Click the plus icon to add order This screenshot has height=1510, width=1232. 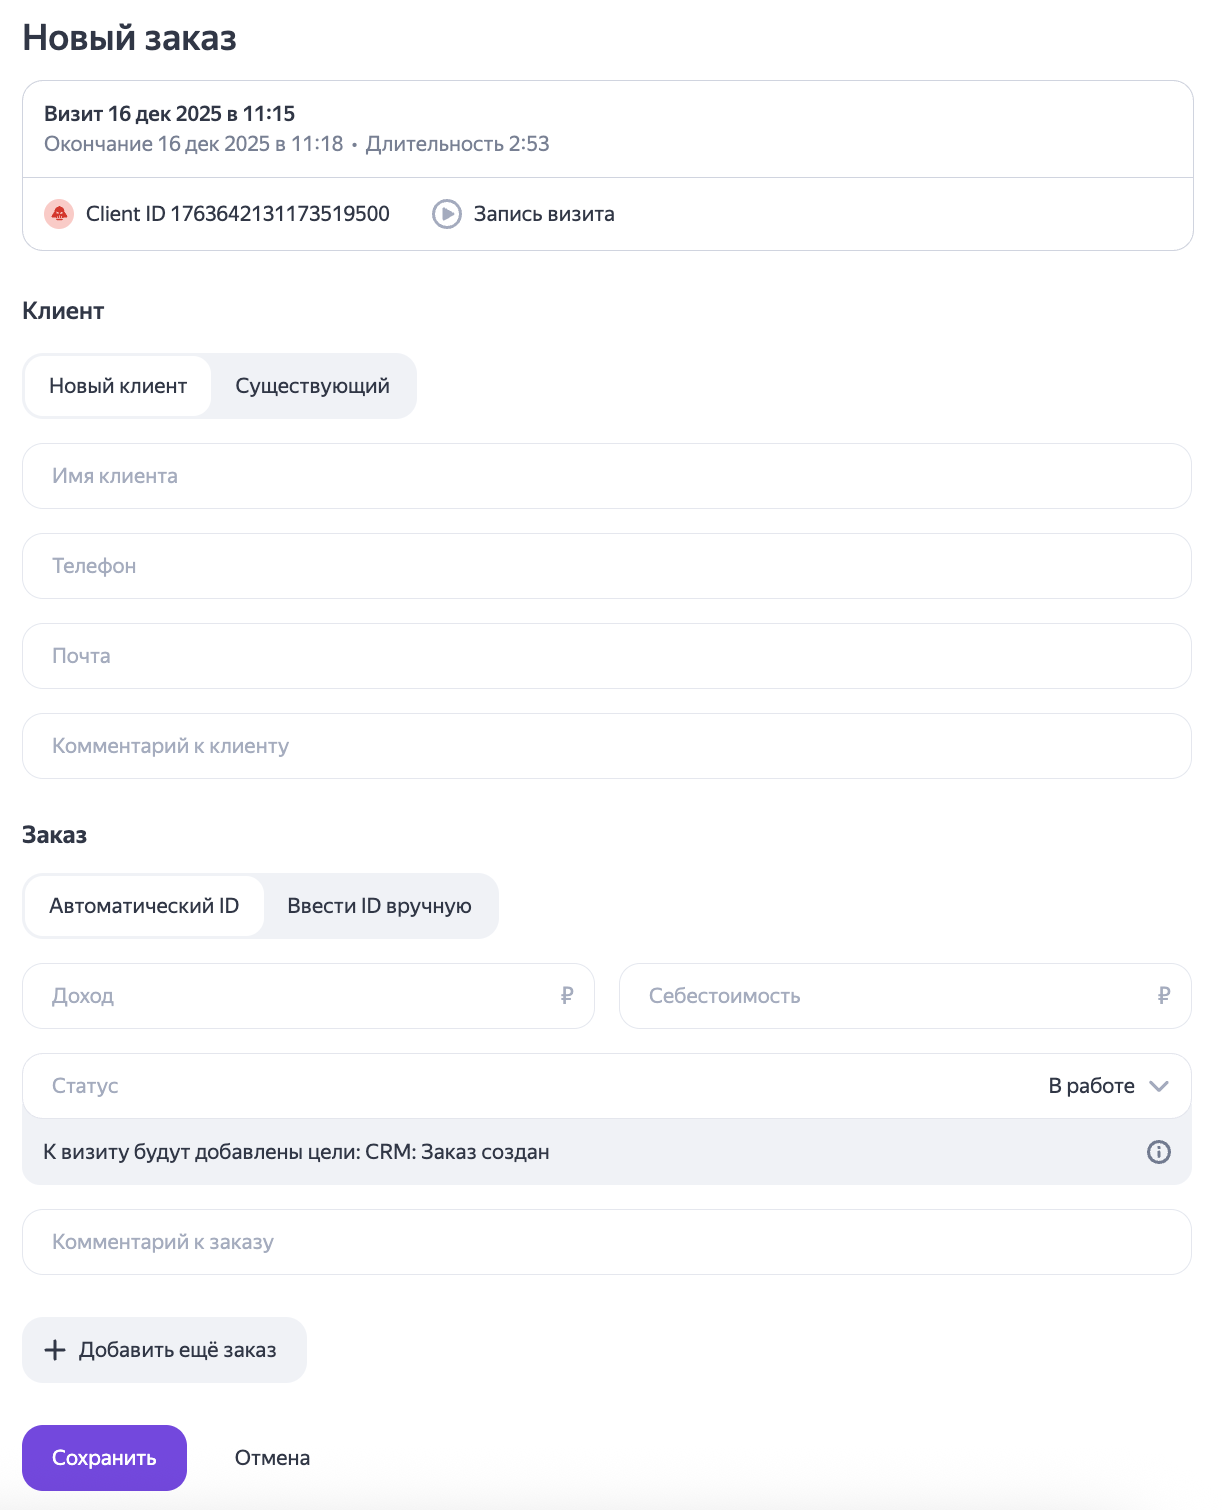click(x=55, y=1350)
